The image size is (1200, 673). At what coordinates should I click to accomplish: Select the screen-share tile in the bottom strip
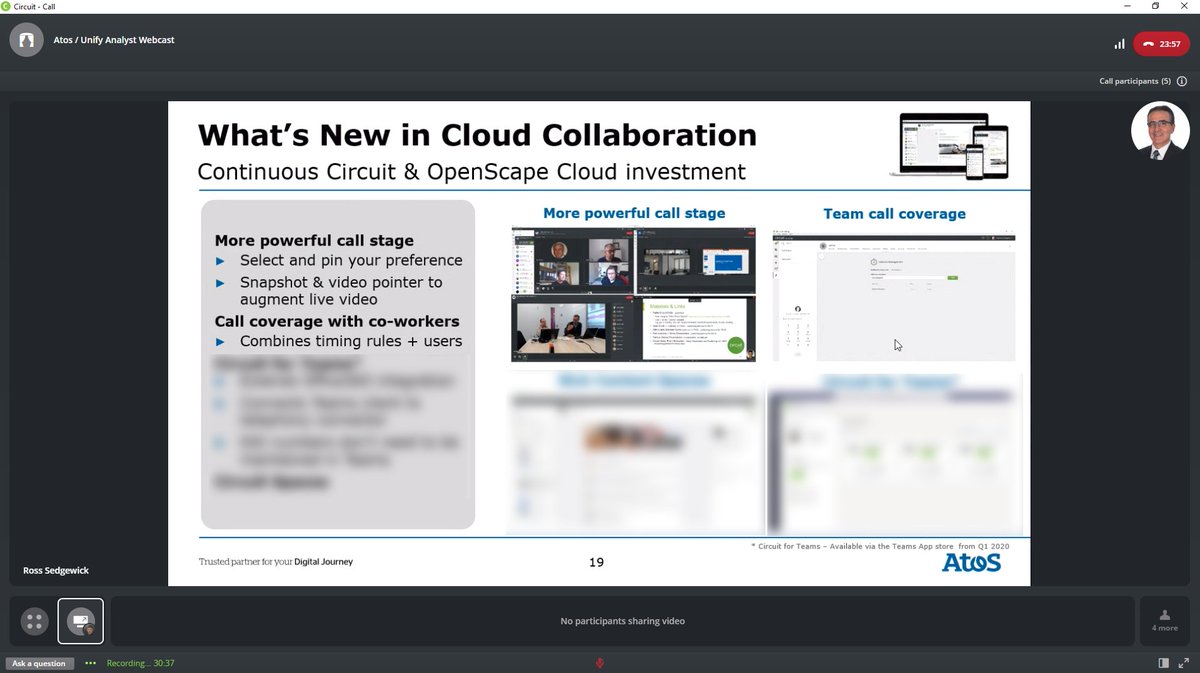point(80,622)
